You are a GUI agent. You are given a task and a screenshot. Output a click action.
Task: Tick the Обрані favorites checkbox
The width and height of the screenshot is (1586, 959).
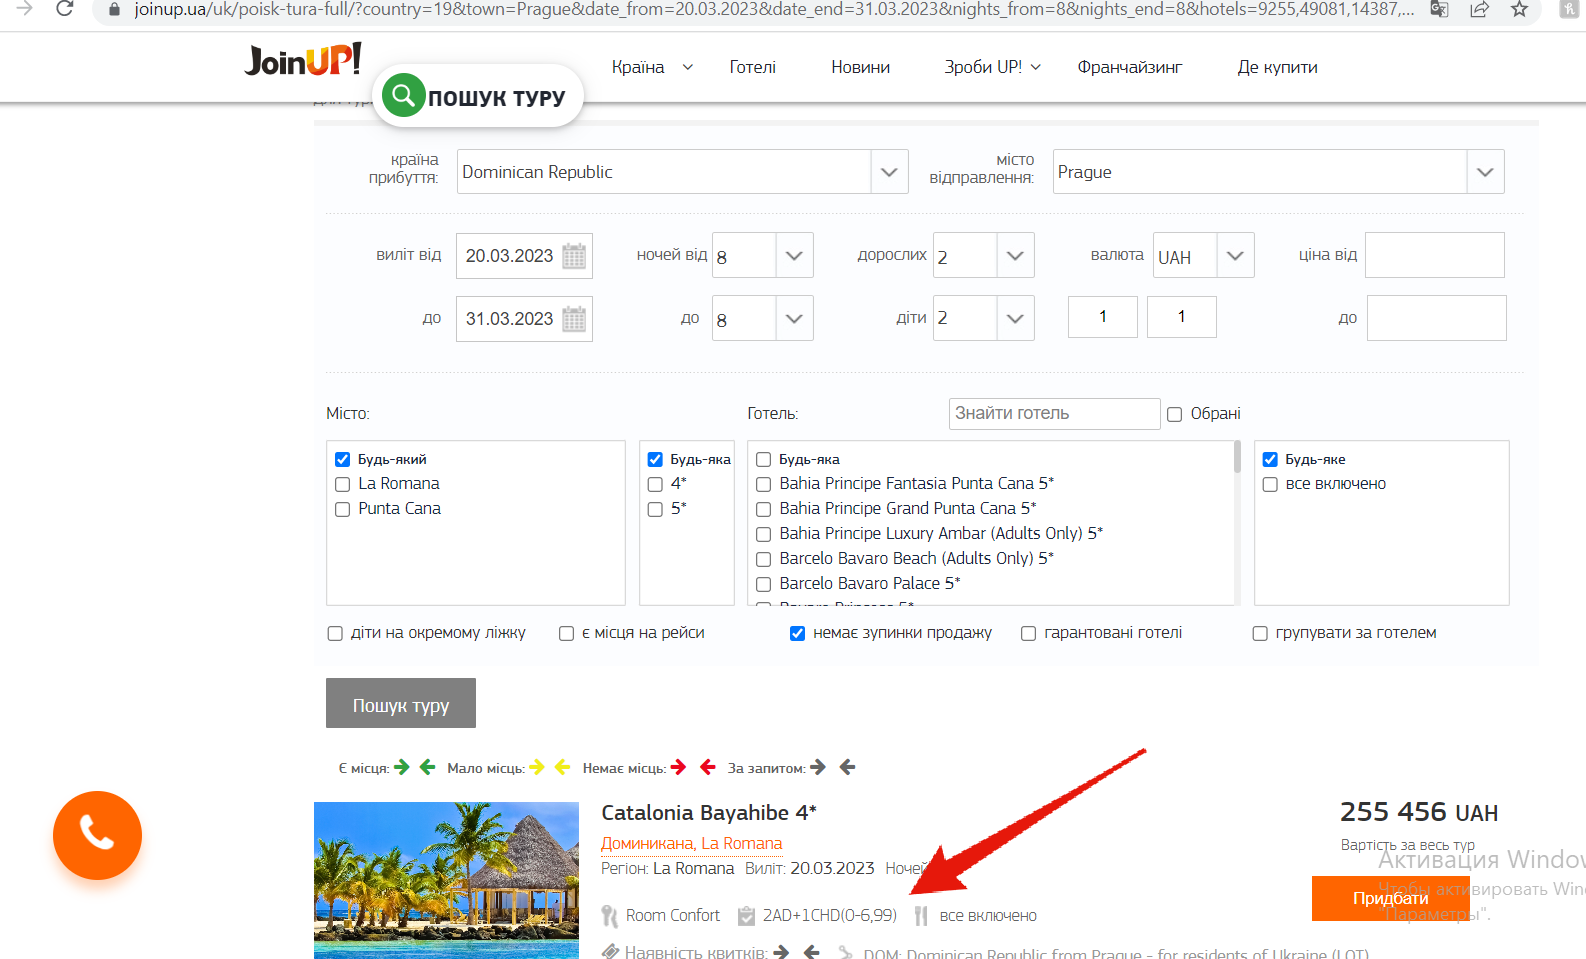[x=1174, y=414]
